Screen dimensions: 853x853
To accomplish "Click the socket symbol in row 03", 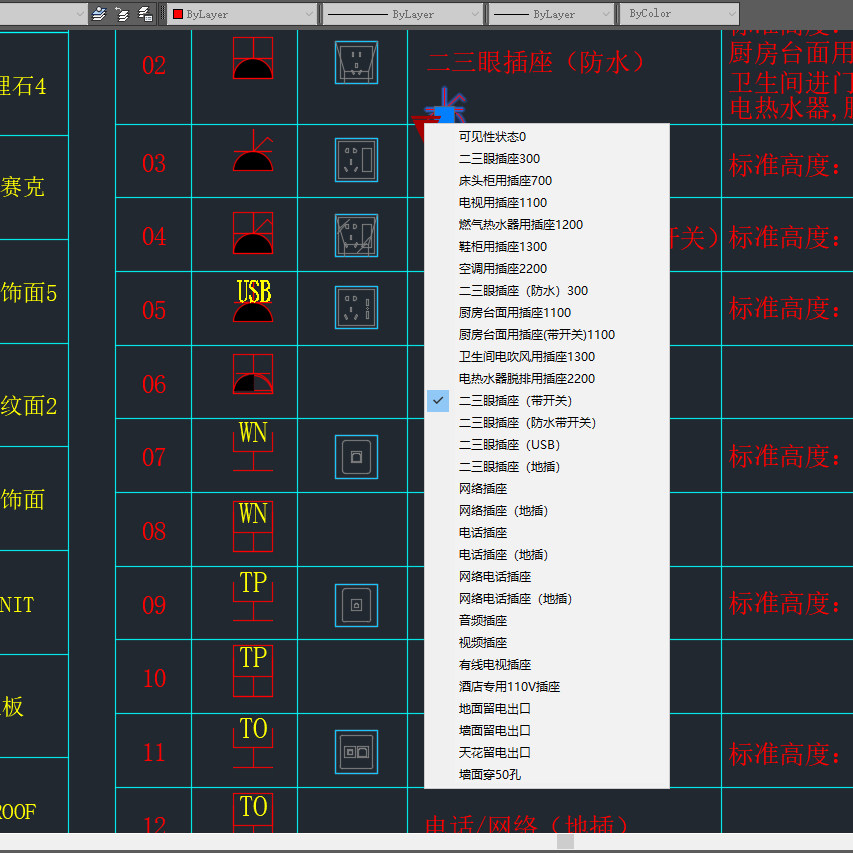I will click(253, 151).
